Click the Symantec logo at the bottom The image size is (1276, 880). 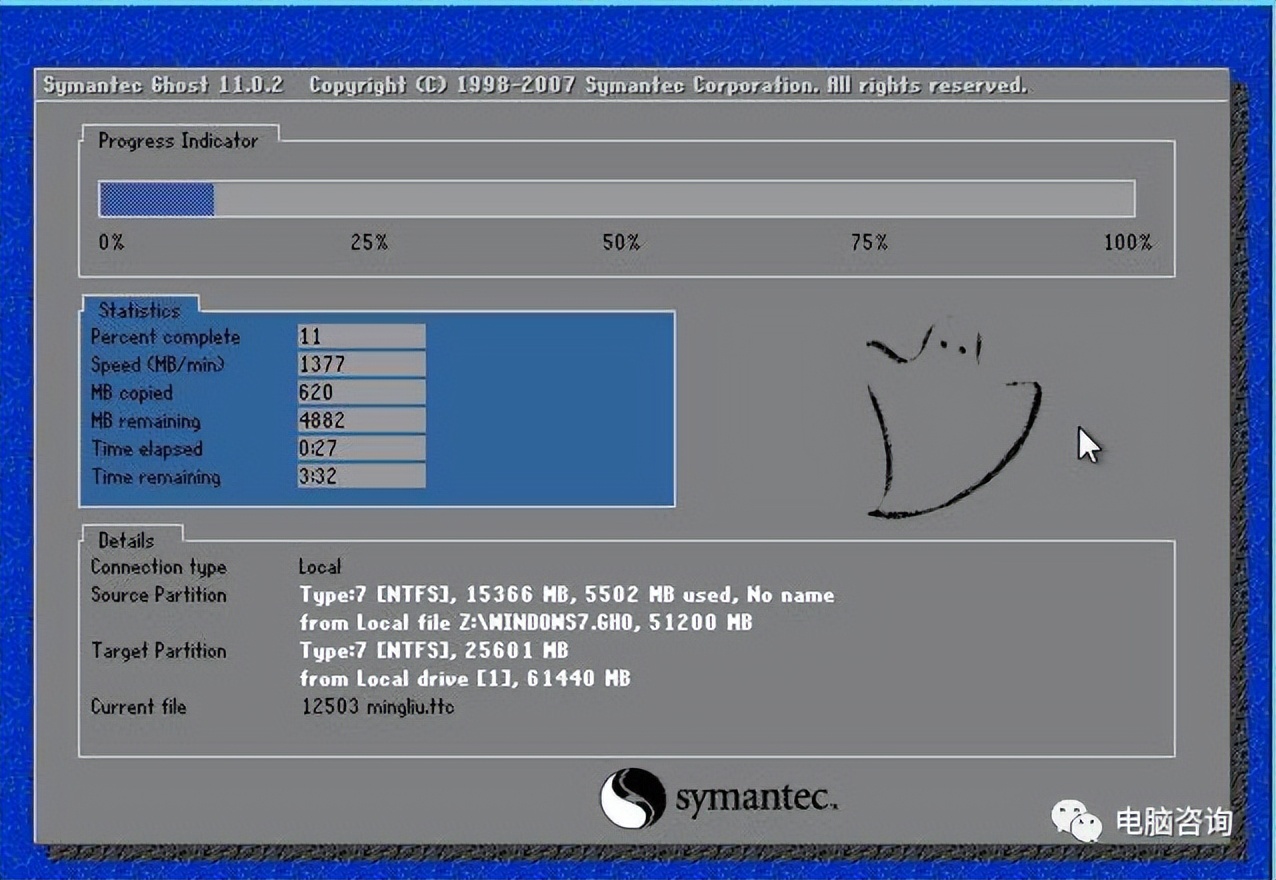(x=720, y=797)
